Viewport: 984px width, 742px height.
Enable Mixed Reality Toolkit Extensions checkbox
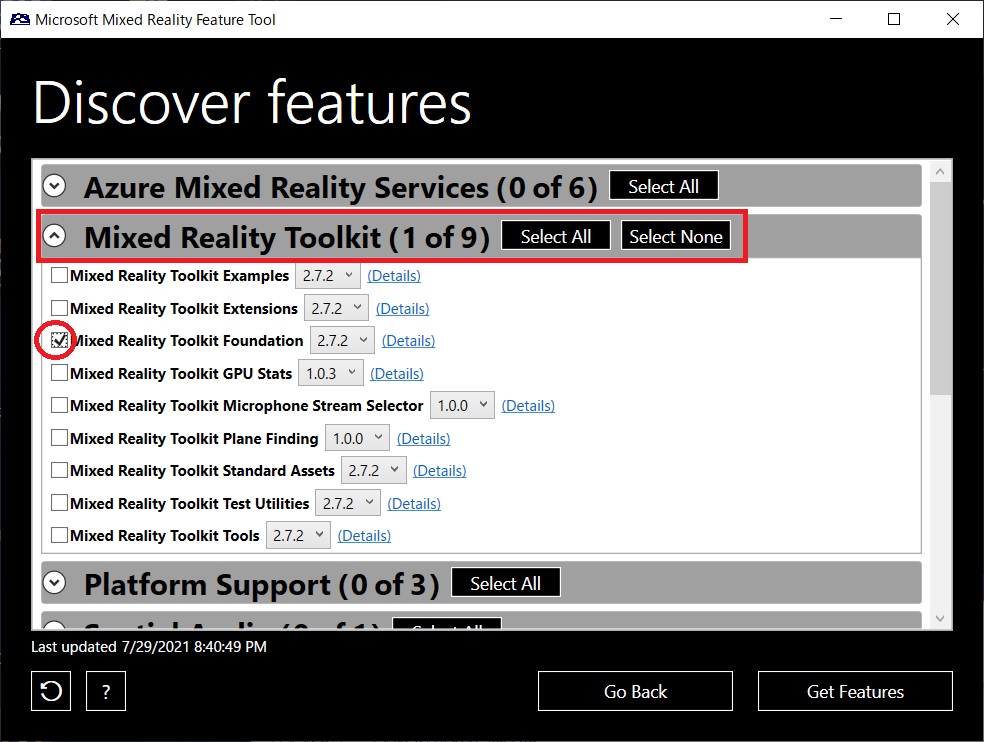click(59, 308)
